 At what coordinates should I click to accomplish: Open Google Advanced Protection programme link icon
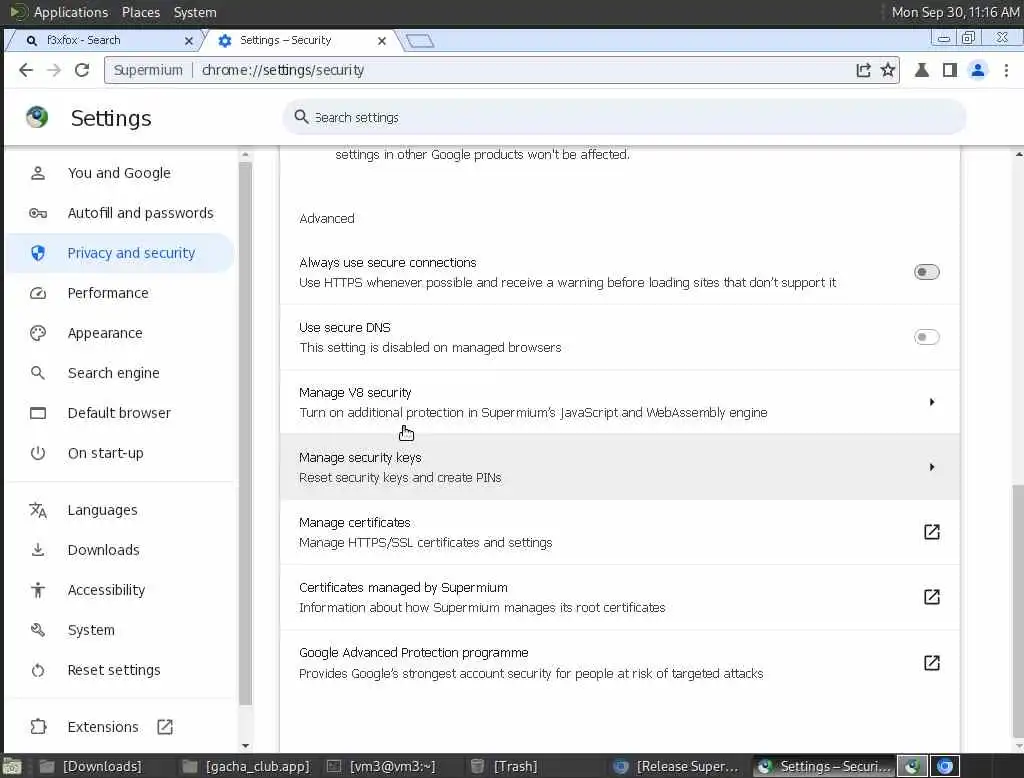[x=932, y=663]
